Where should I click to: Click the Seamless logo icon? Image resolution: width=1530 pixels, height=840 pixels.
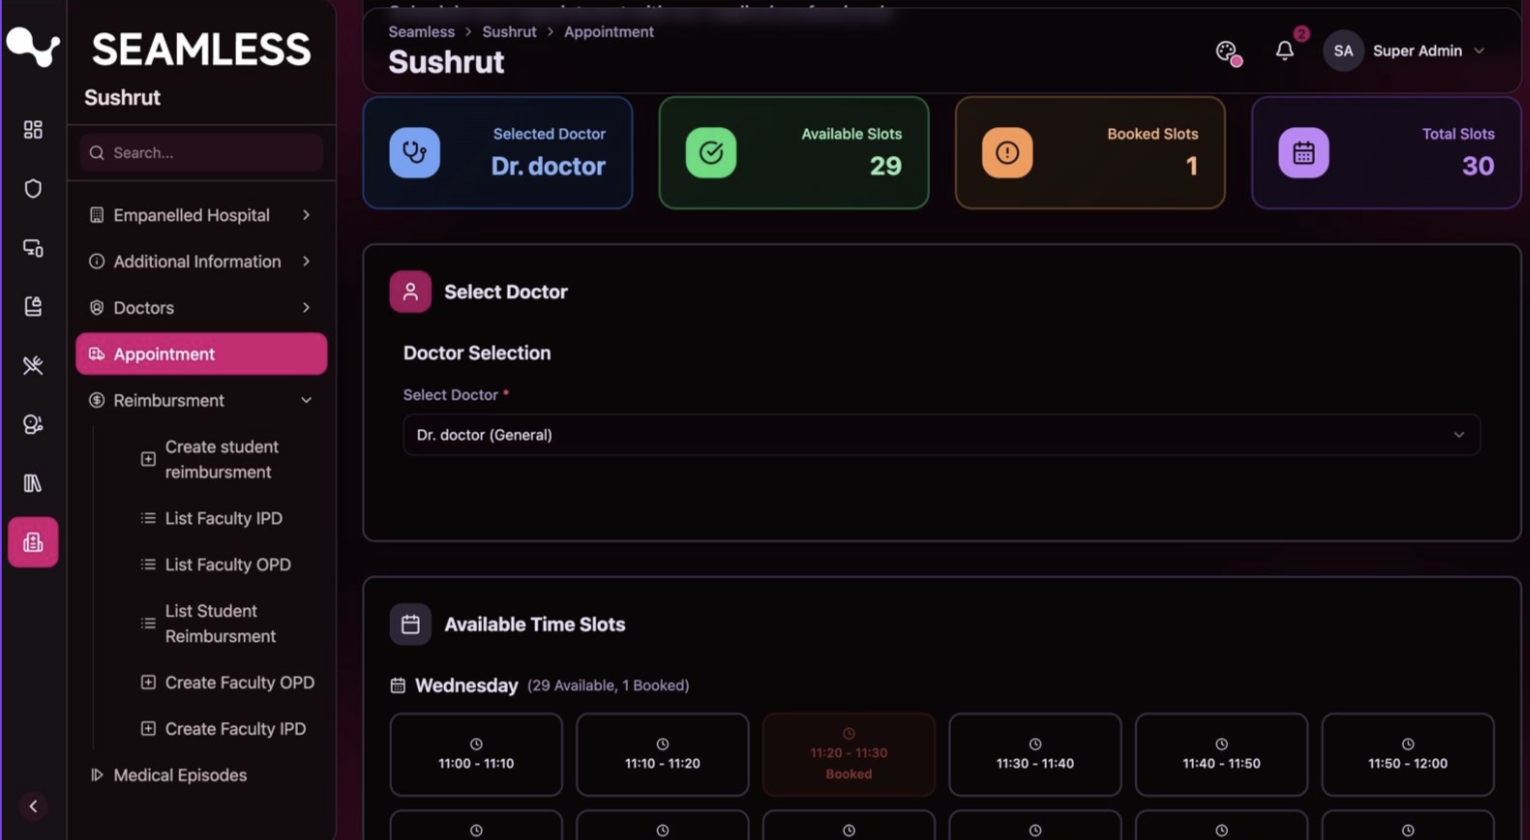tap(33, 47)
